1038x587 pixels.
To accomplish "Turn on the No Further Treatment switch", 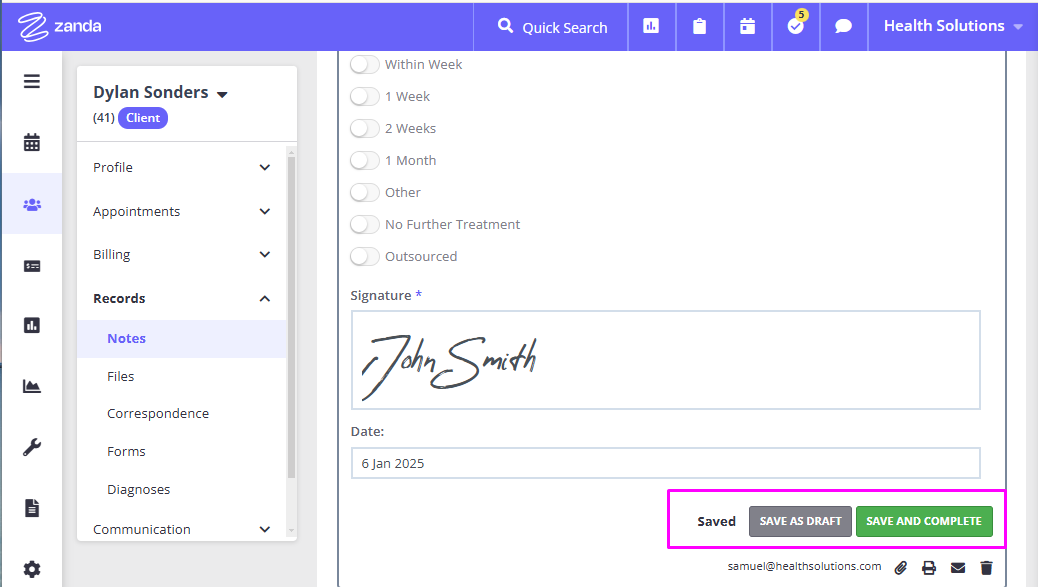I will pos(364,224).
